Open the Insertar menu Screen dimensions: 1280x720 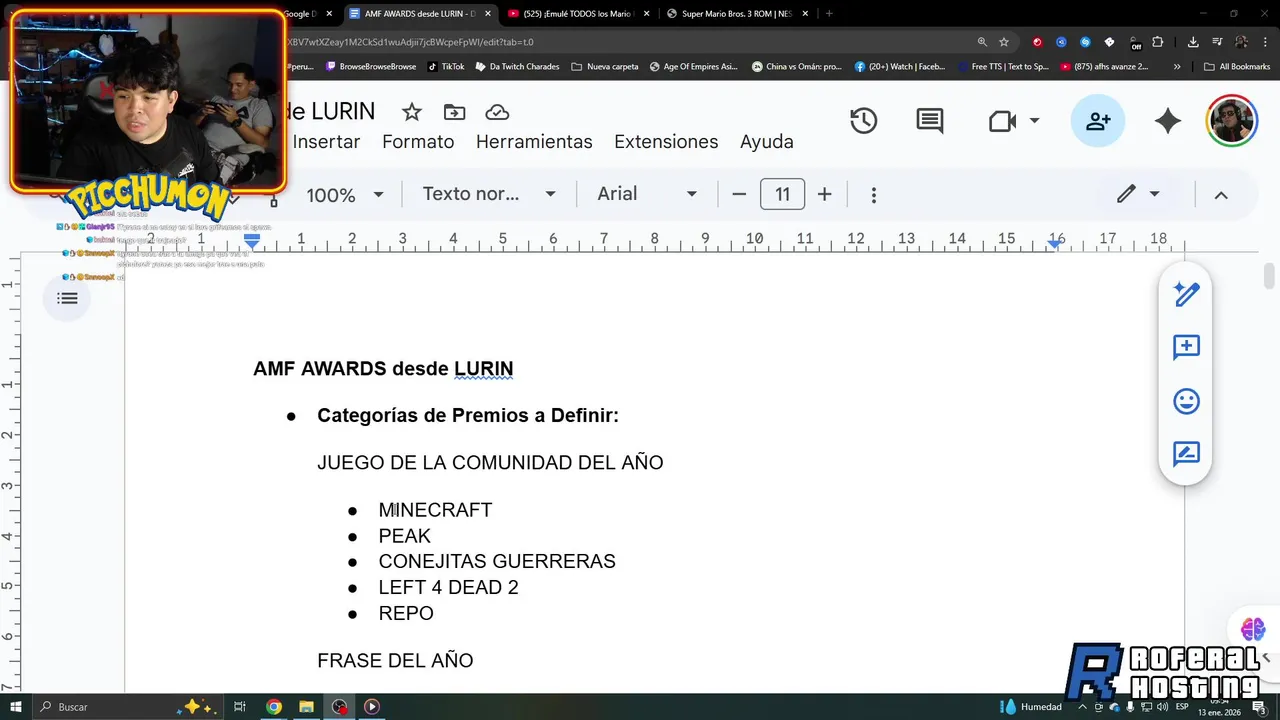[326, 142]
